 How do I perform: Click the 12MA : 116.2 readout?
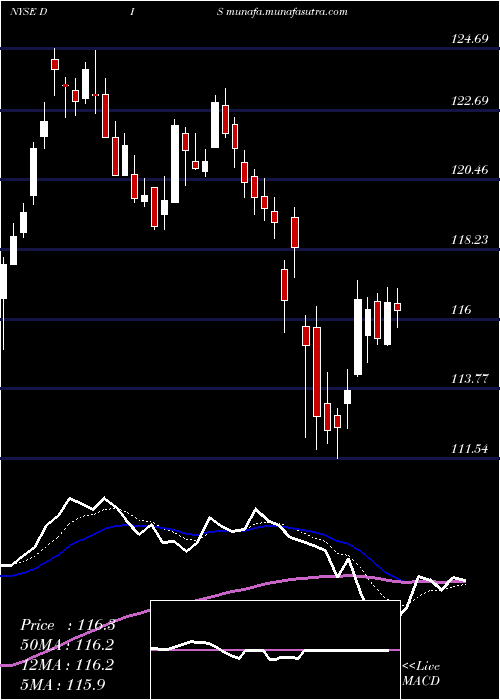coord(67,665)
